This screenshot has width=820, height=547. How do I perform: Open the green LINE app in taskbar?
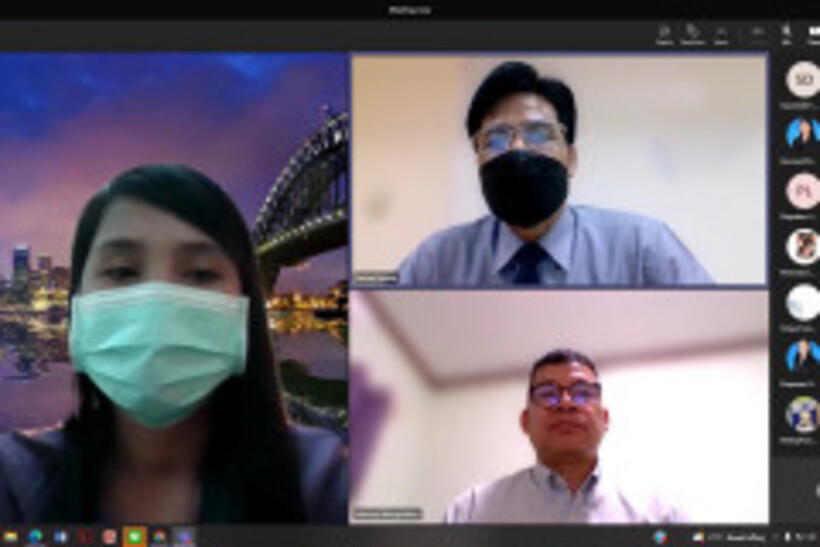pyautogui.click(x=135, y=537)
